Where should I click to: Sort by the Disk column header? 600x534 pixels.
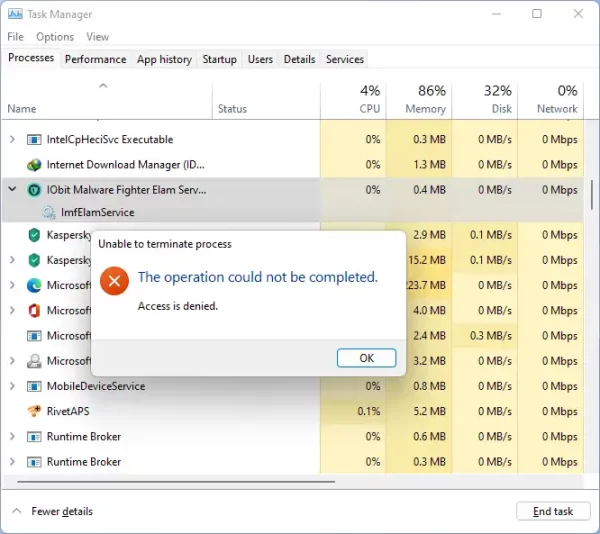tap(485, 100)
